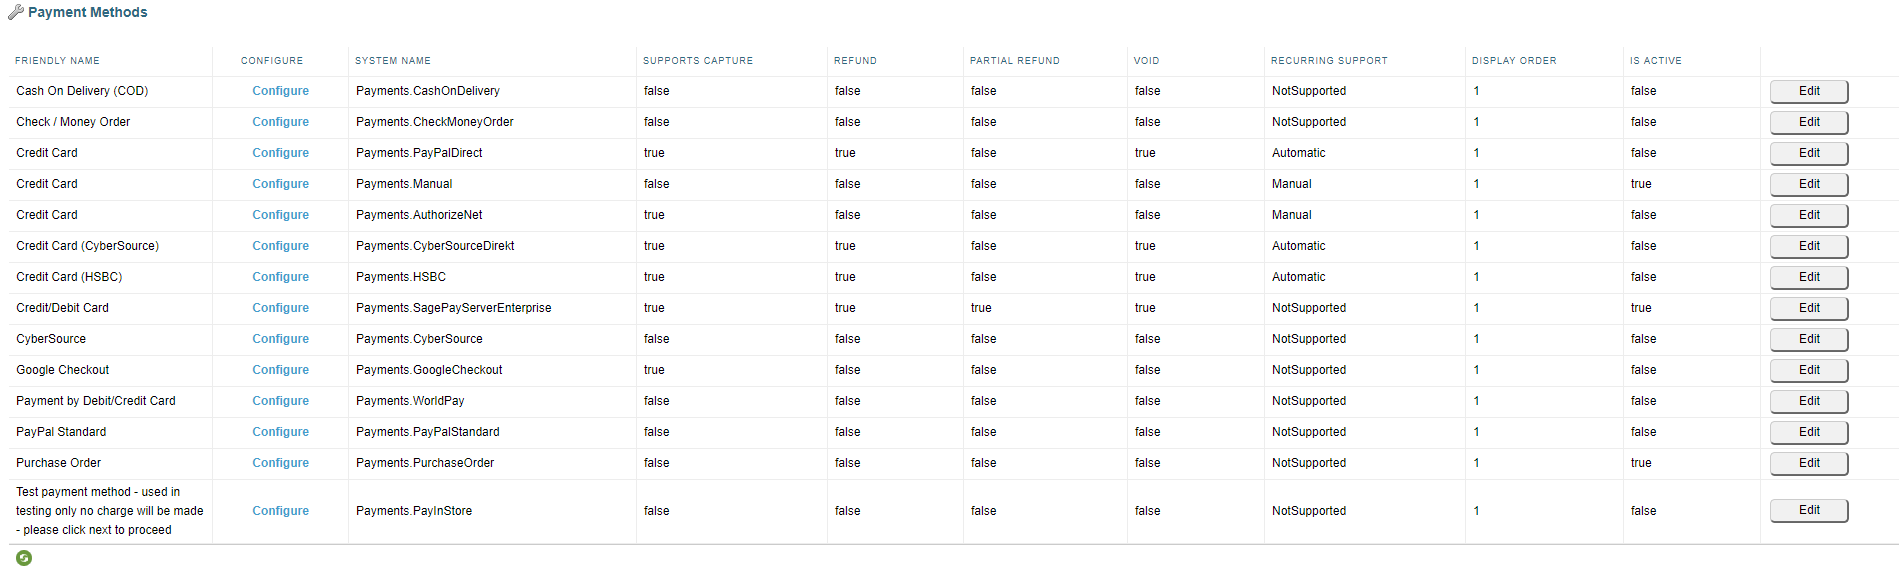Viewport: 1904px width, 575px height.
Task: Edit the Payment by Debit/Credit Card row
Action: click(1808, 401)
